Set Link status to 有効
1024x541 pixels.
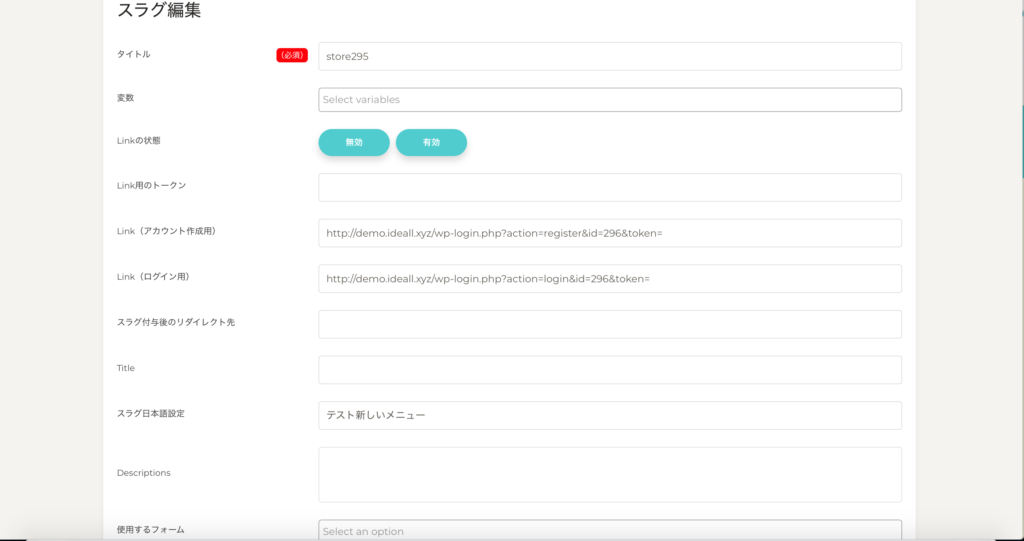[x=431, y=143]
